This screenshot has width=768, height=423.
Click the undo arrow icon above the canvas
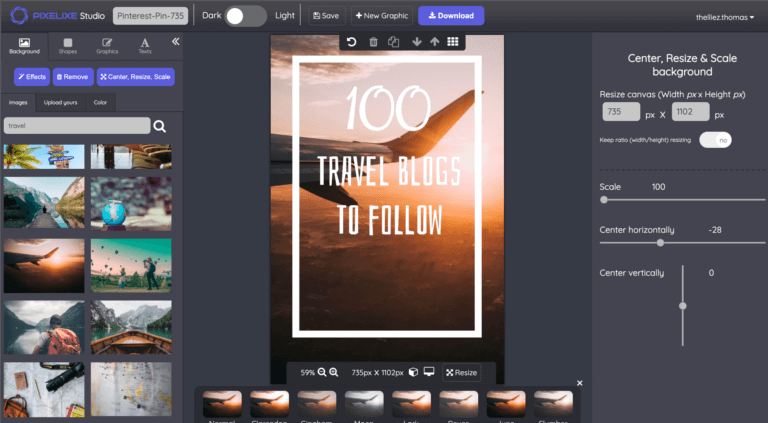(351, 42)
